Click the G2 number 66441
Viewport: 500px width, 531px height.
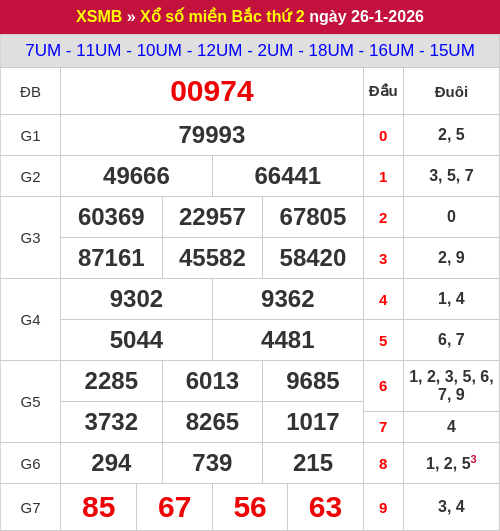pyautogui.click(x=288, y=176)
